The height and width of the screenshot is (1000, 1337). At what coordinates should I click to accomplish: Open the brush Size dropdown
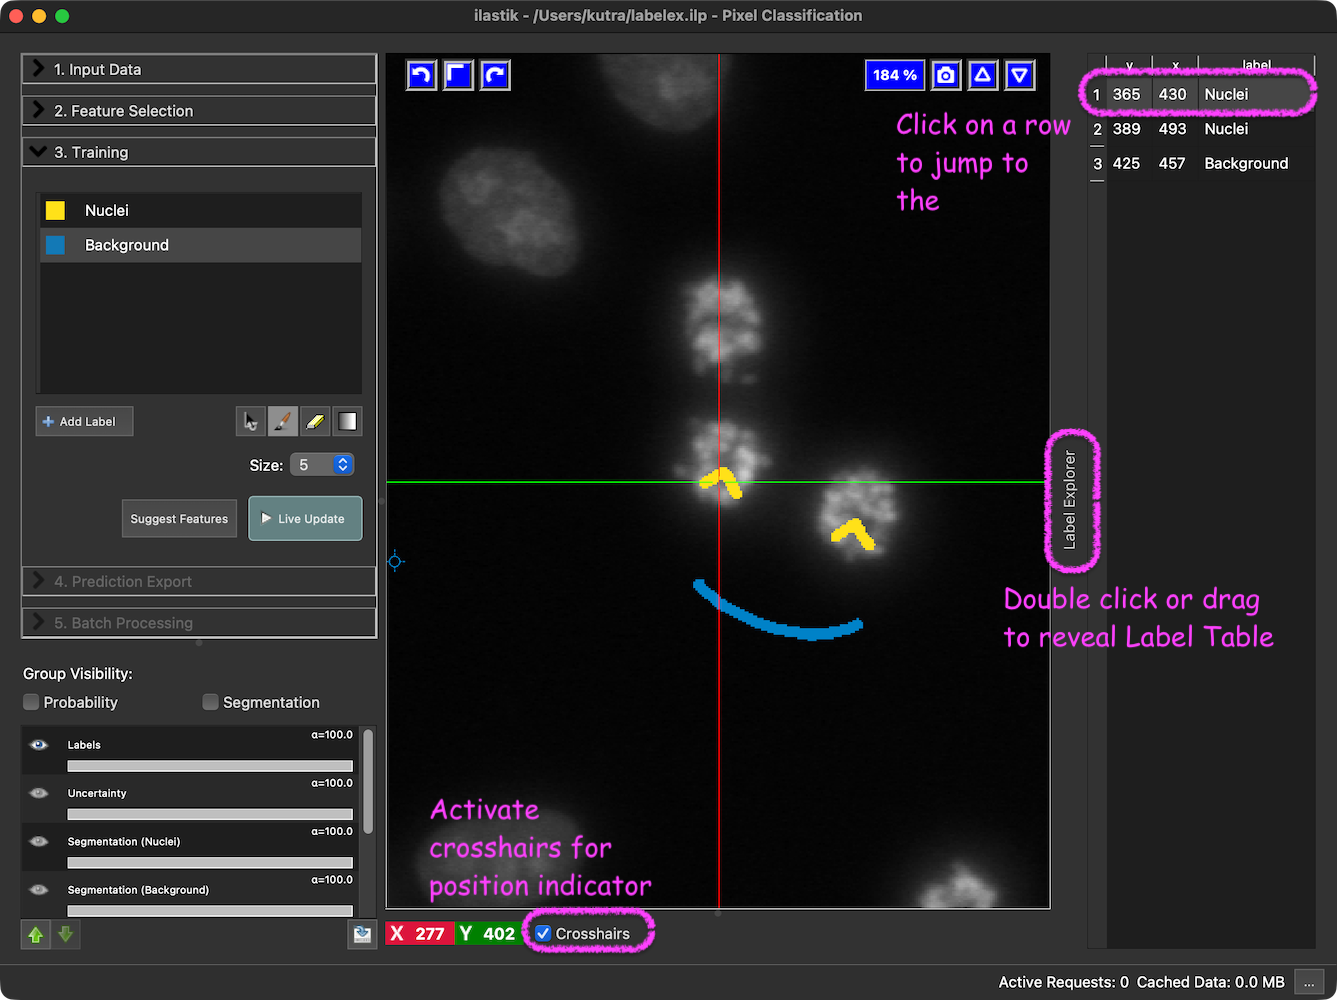click(x=322, y=465)
